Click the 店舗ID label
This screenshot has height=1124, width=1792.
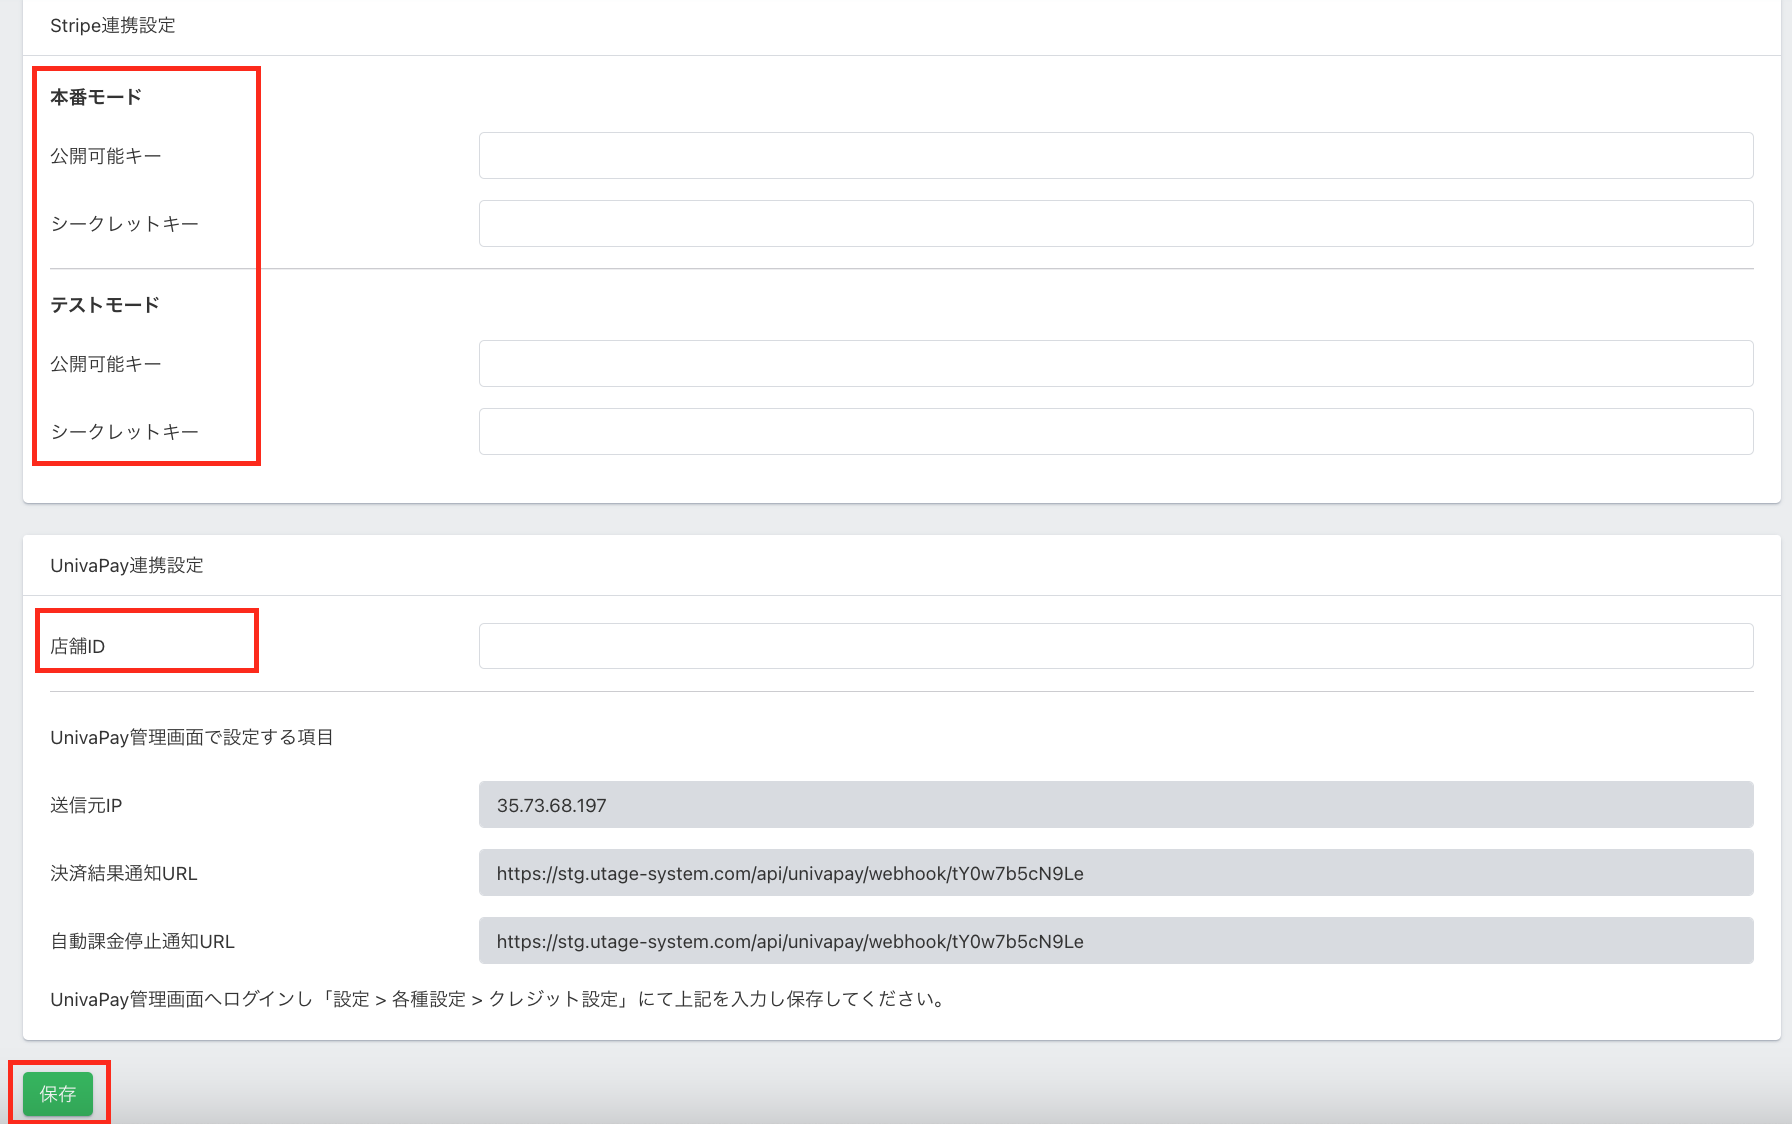[78, 647]
